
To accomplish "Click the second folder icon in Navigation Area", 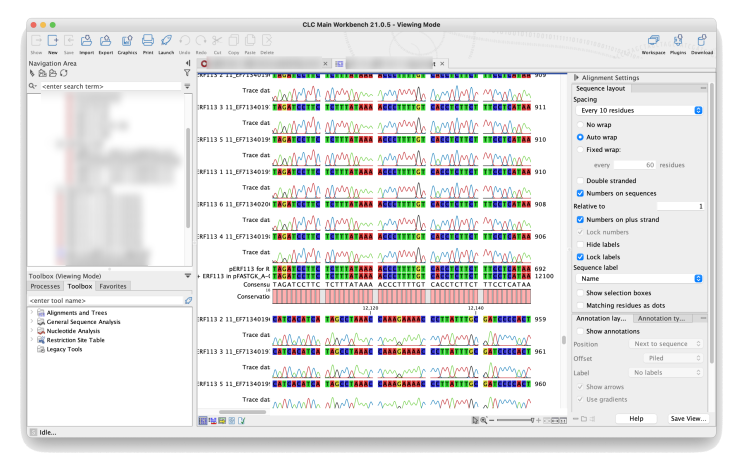I will click(x=53, y=73).
